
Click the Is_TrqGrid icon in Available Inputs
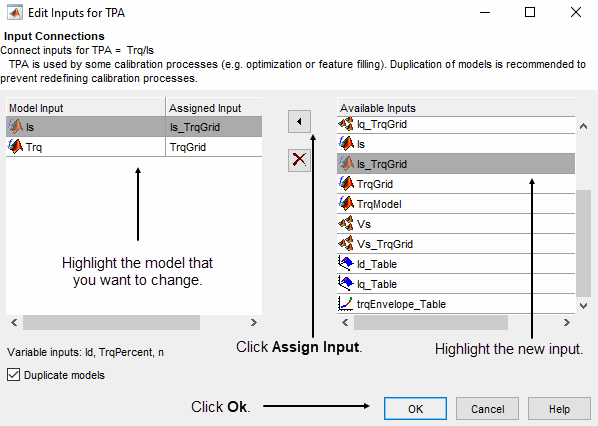[346, 164]
